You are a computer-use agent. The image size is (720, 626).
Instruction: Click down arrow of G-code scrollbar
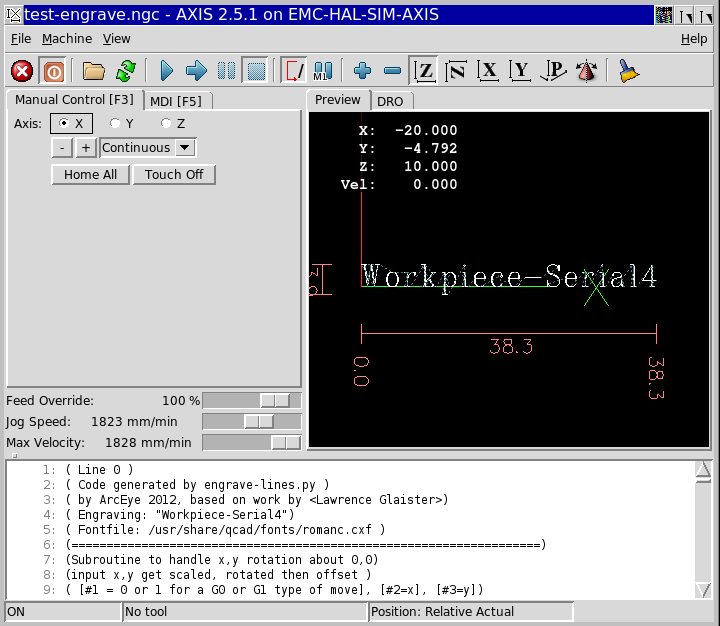tap(703, 589)
